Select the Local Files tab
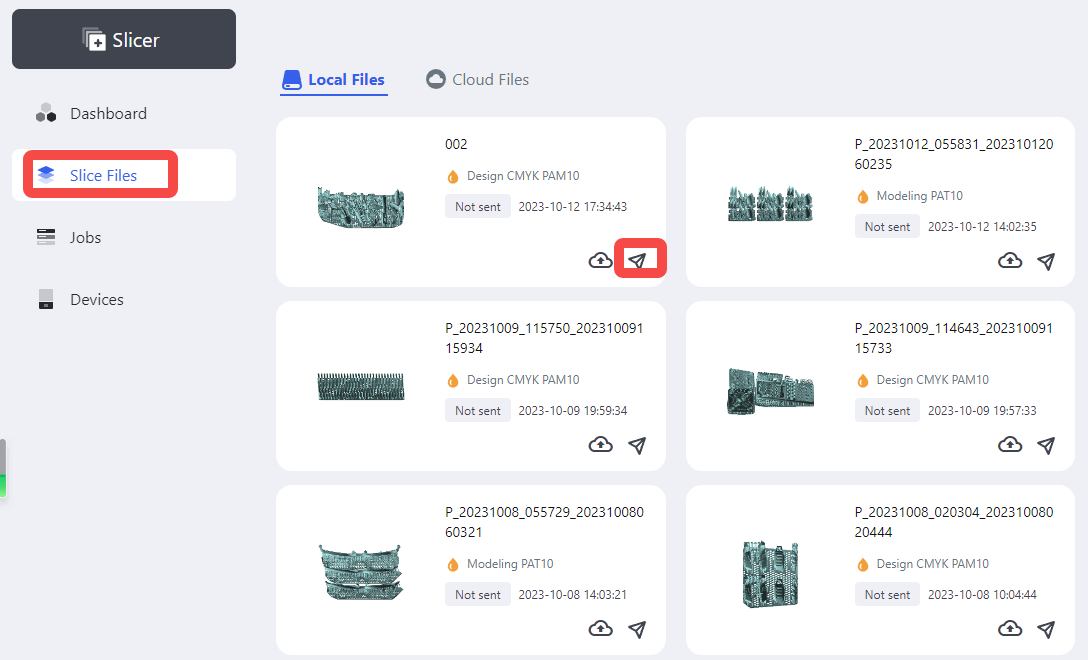 click(334, 80)
